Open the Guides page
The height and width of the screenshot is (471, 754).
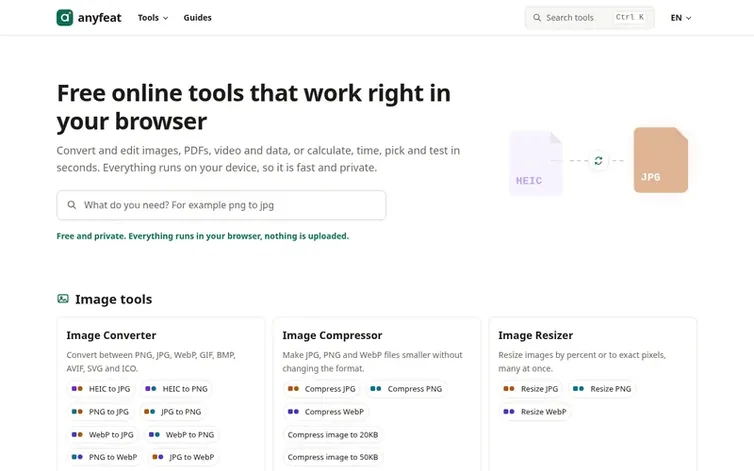(197, 18)
